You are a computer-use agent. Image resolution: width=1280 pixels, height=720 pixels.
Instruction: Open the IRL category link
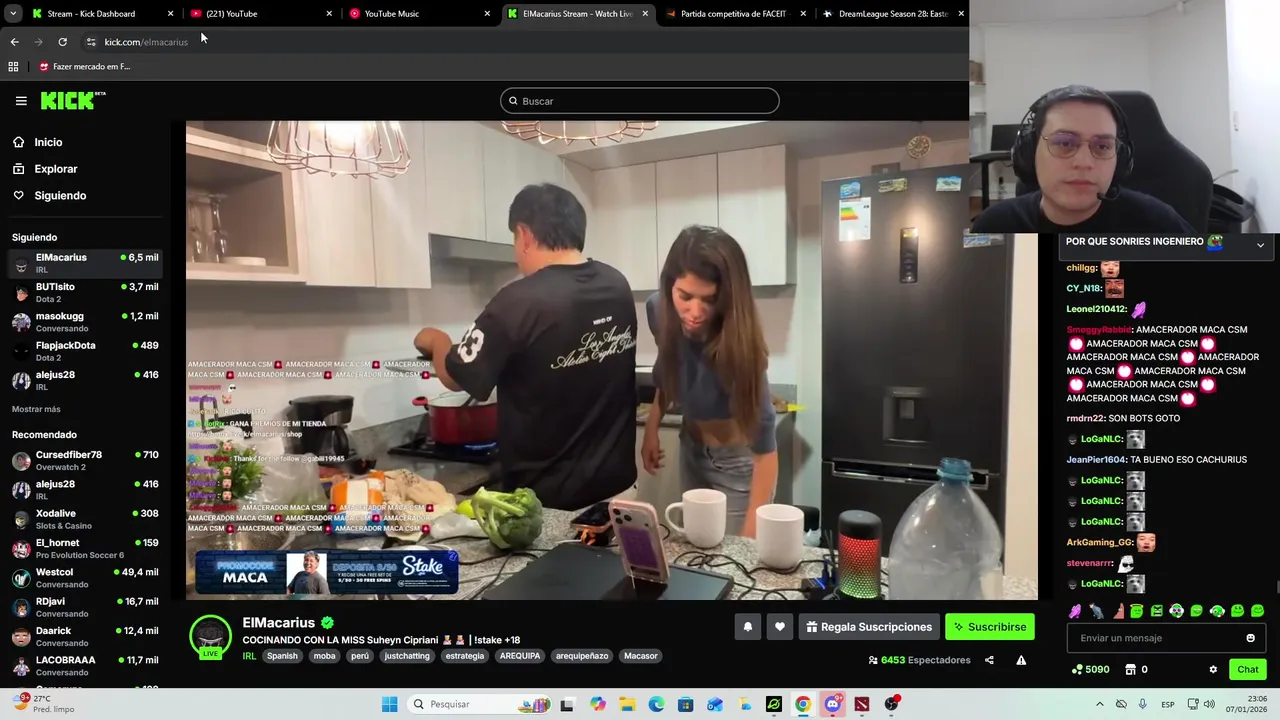point(249,656)
